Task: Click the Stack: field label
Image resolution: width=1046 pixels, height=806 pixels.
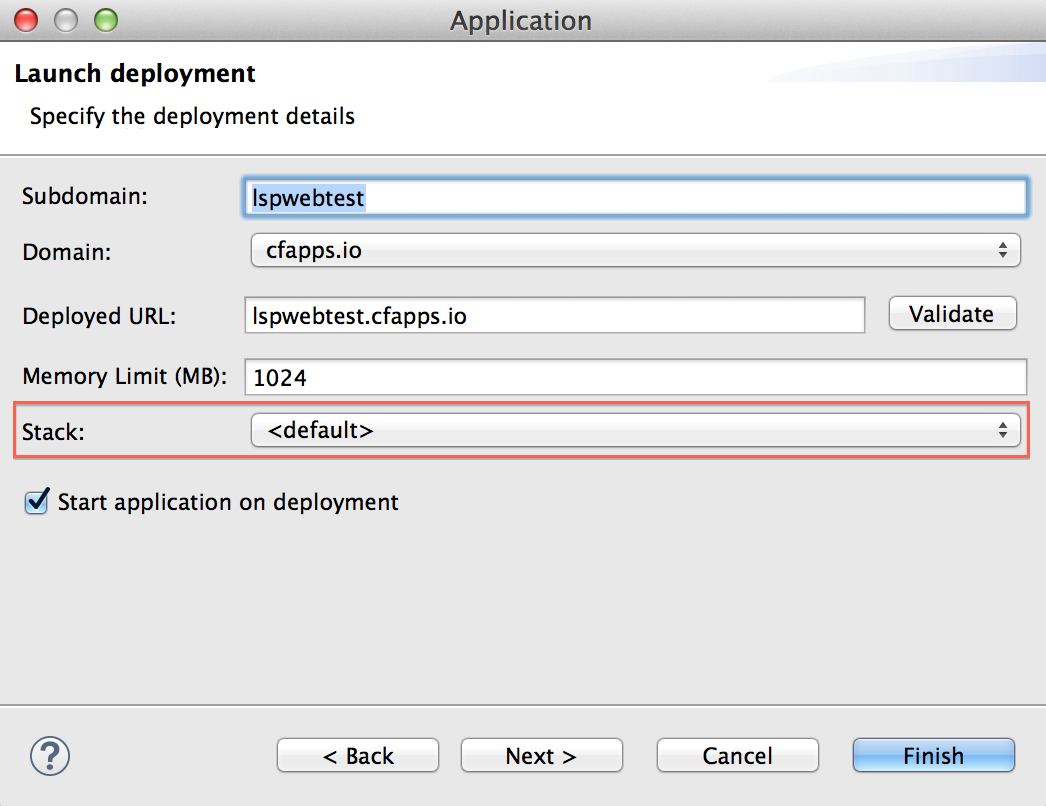Action: point(55,432)
